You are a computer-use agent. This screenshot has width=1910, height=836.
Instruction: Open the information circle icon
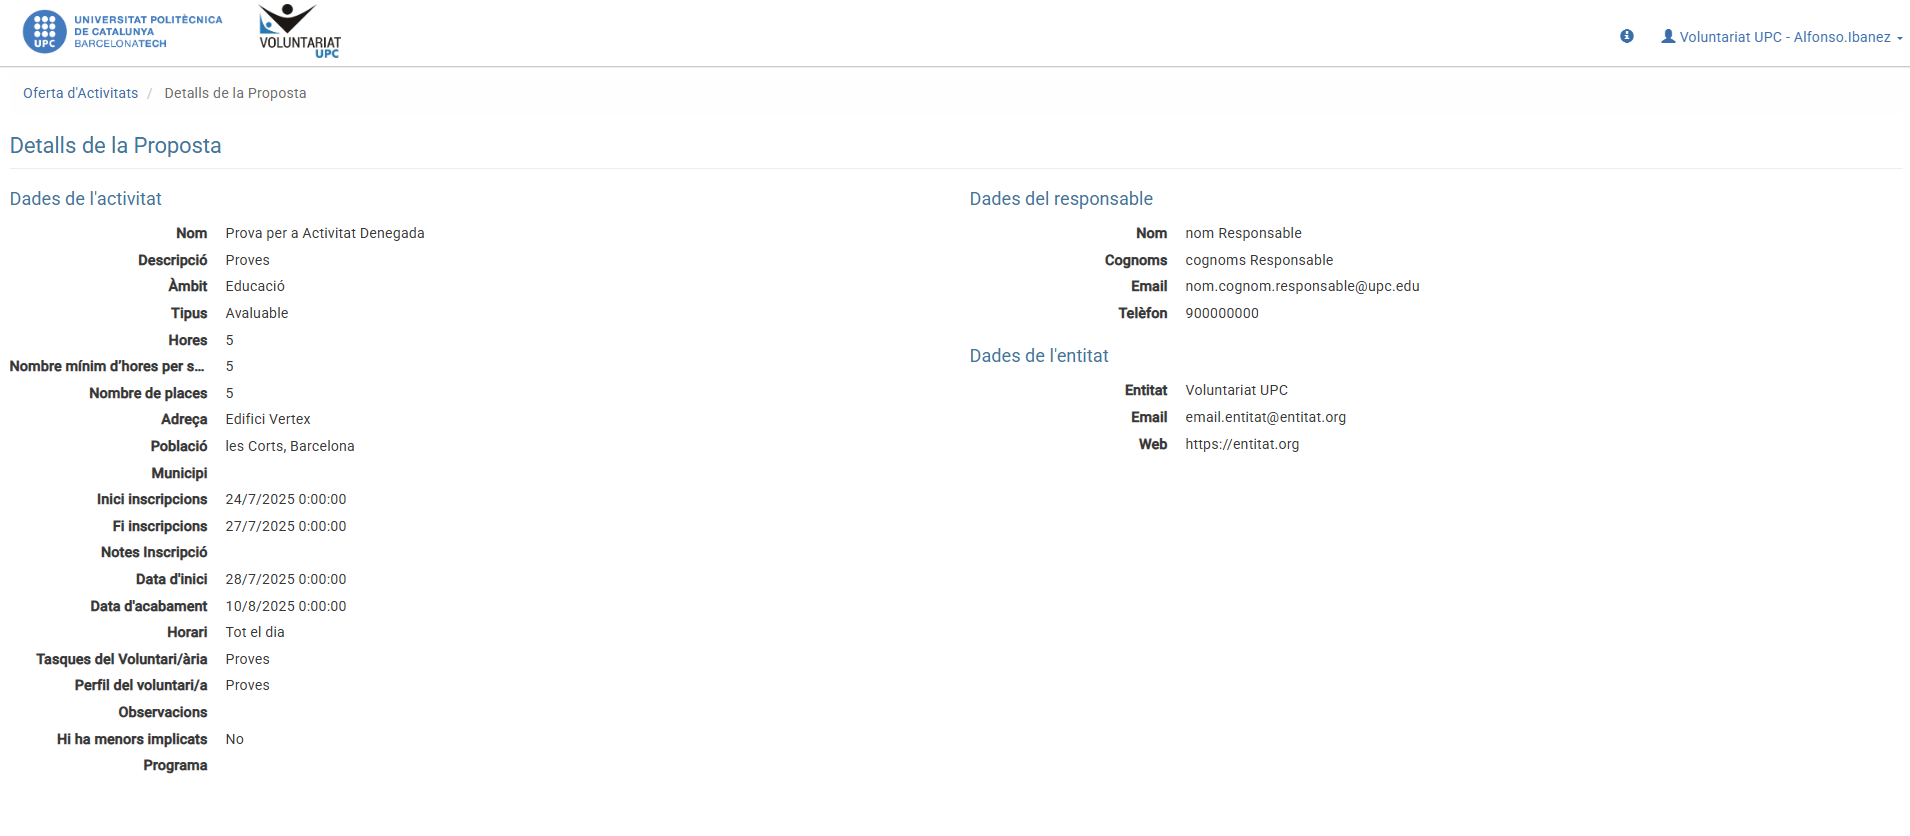click(1627, 36)
